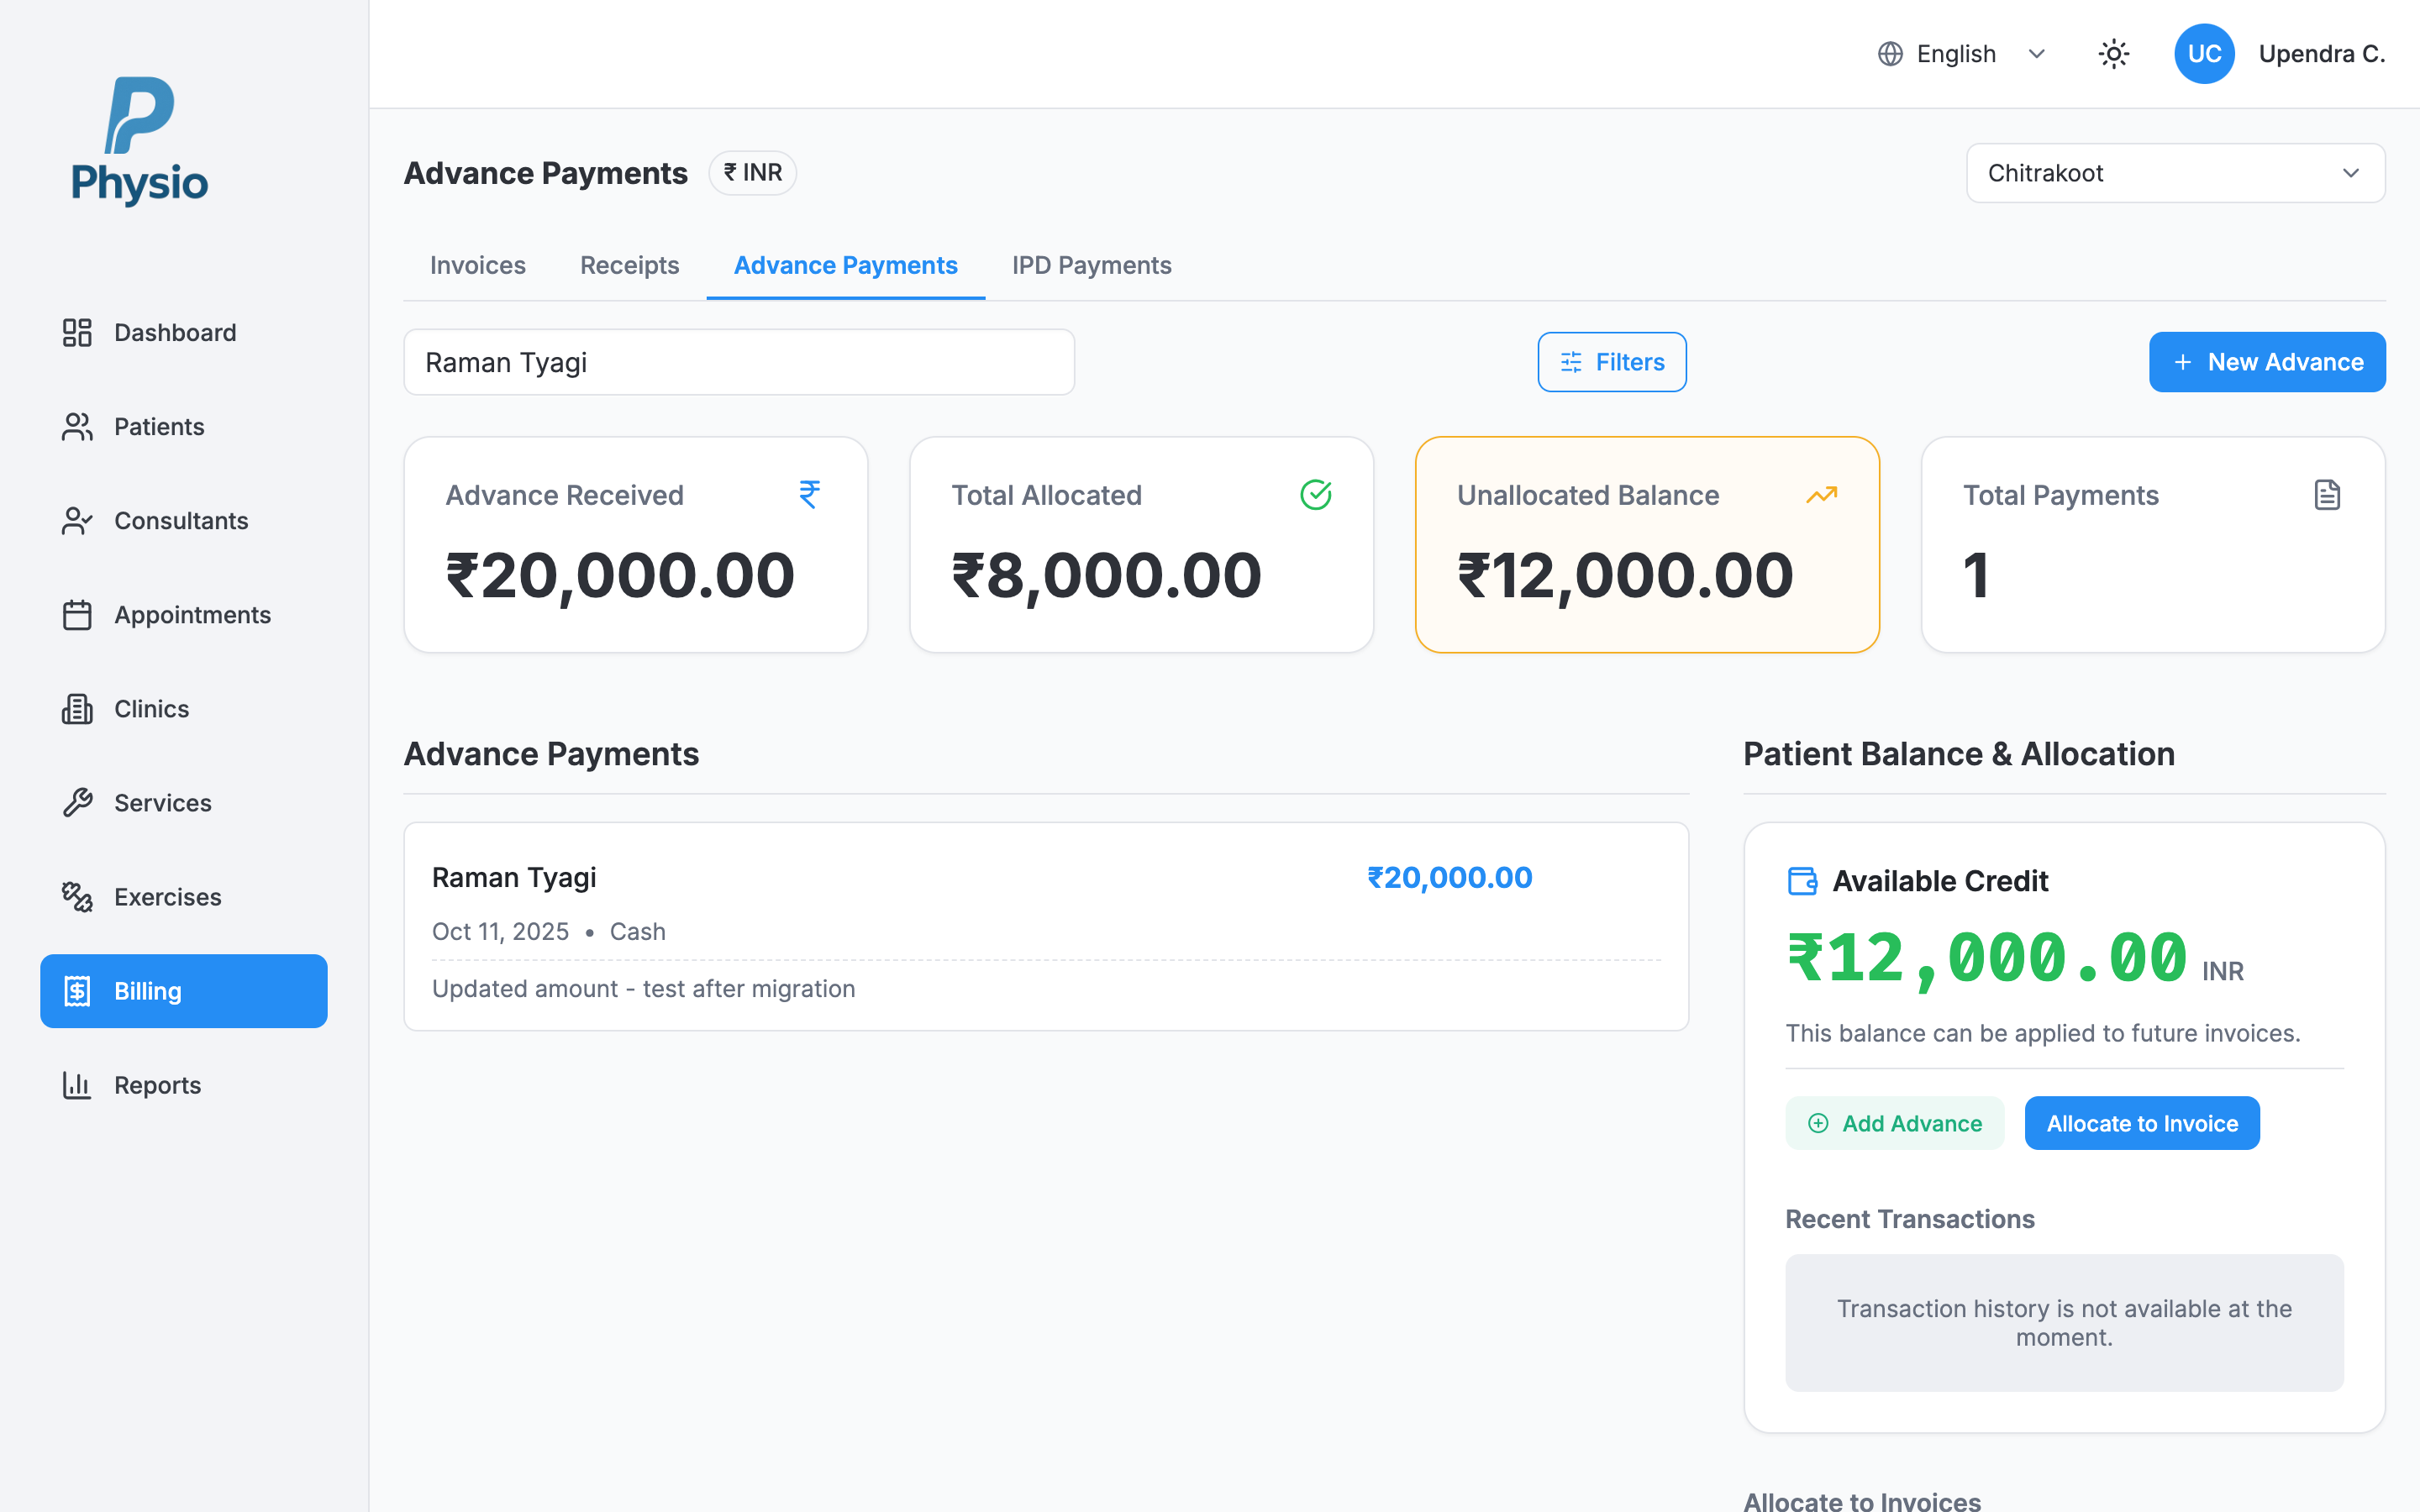Open the INR currency badge

(x=752, y=172)
